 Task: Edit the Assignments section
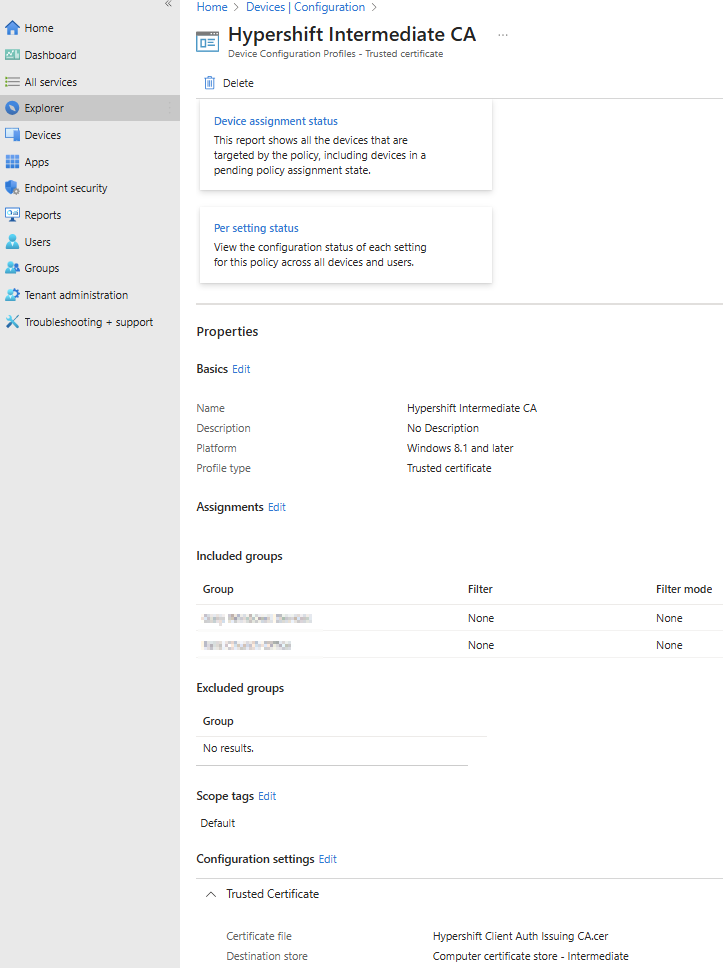(x=277, y=507)
